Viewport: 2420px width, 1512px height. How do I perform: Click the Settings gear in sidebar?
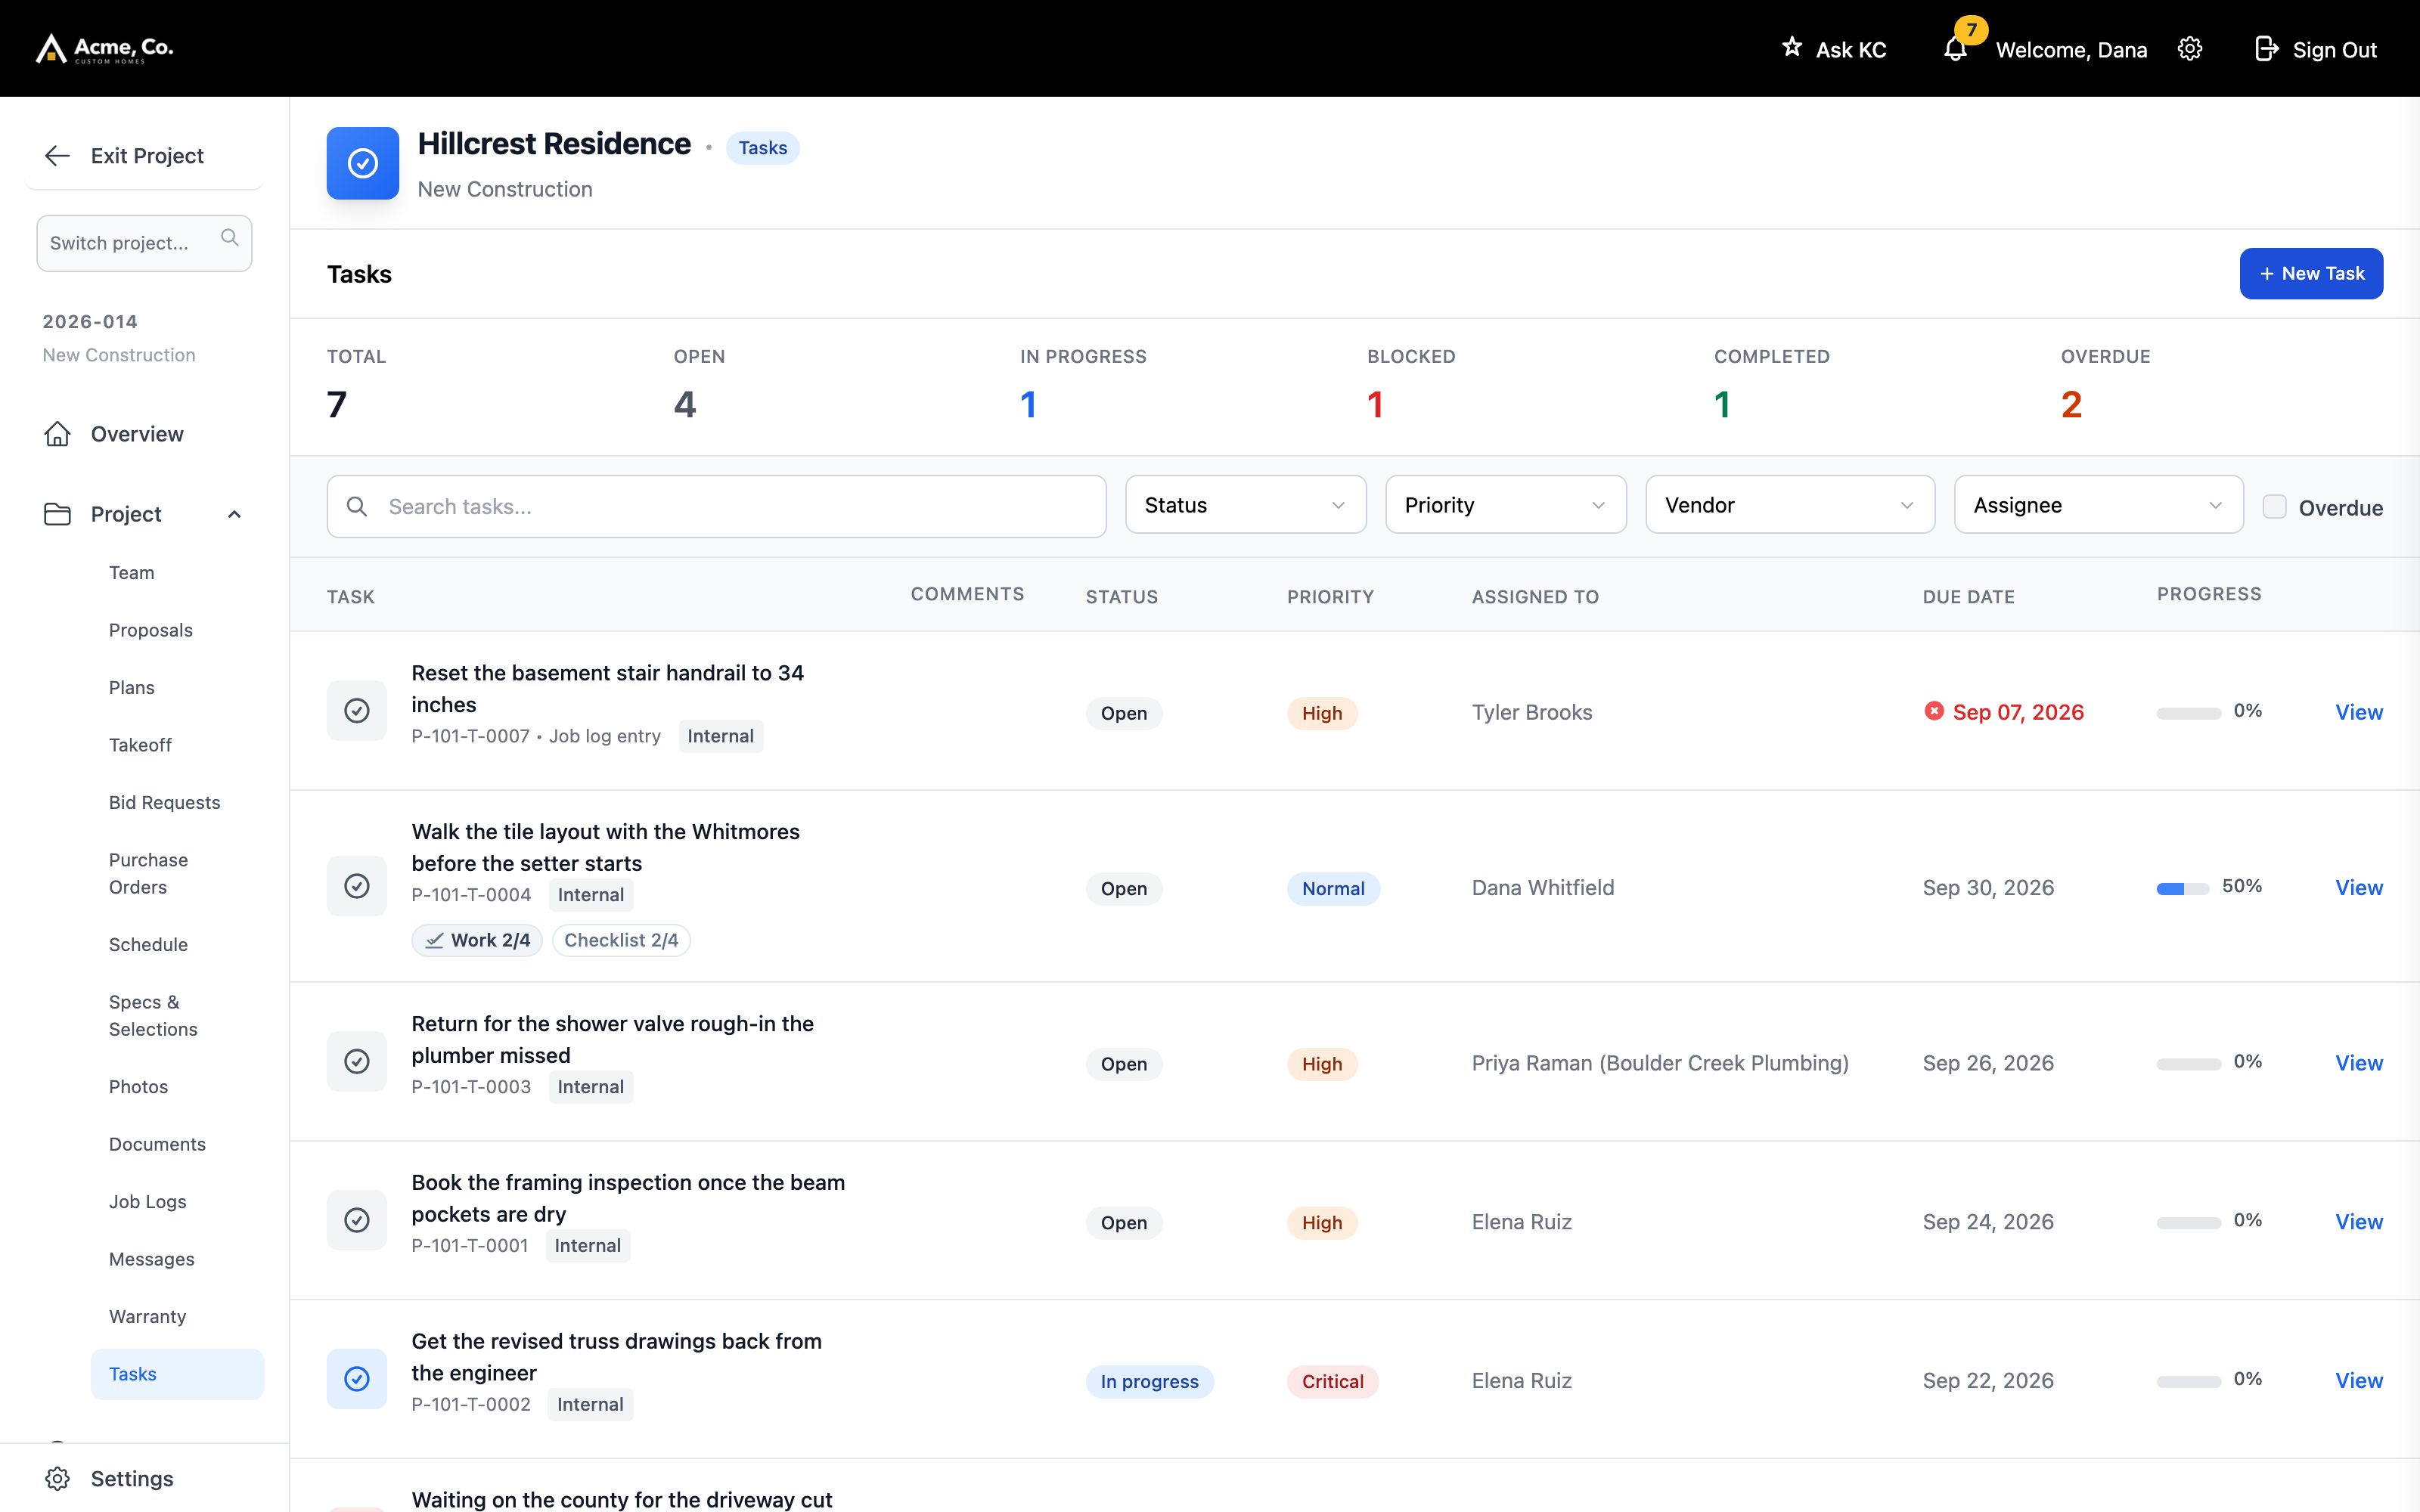(57, 1479)
